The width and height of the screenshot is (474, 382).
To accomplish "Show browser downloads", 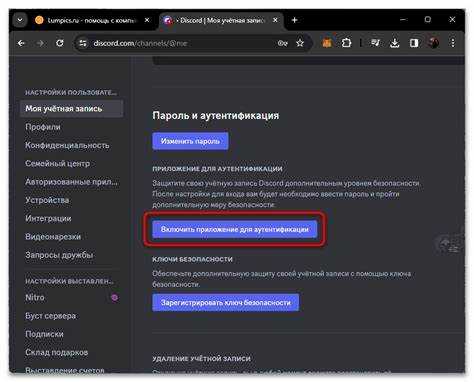I will pos(395,43).
